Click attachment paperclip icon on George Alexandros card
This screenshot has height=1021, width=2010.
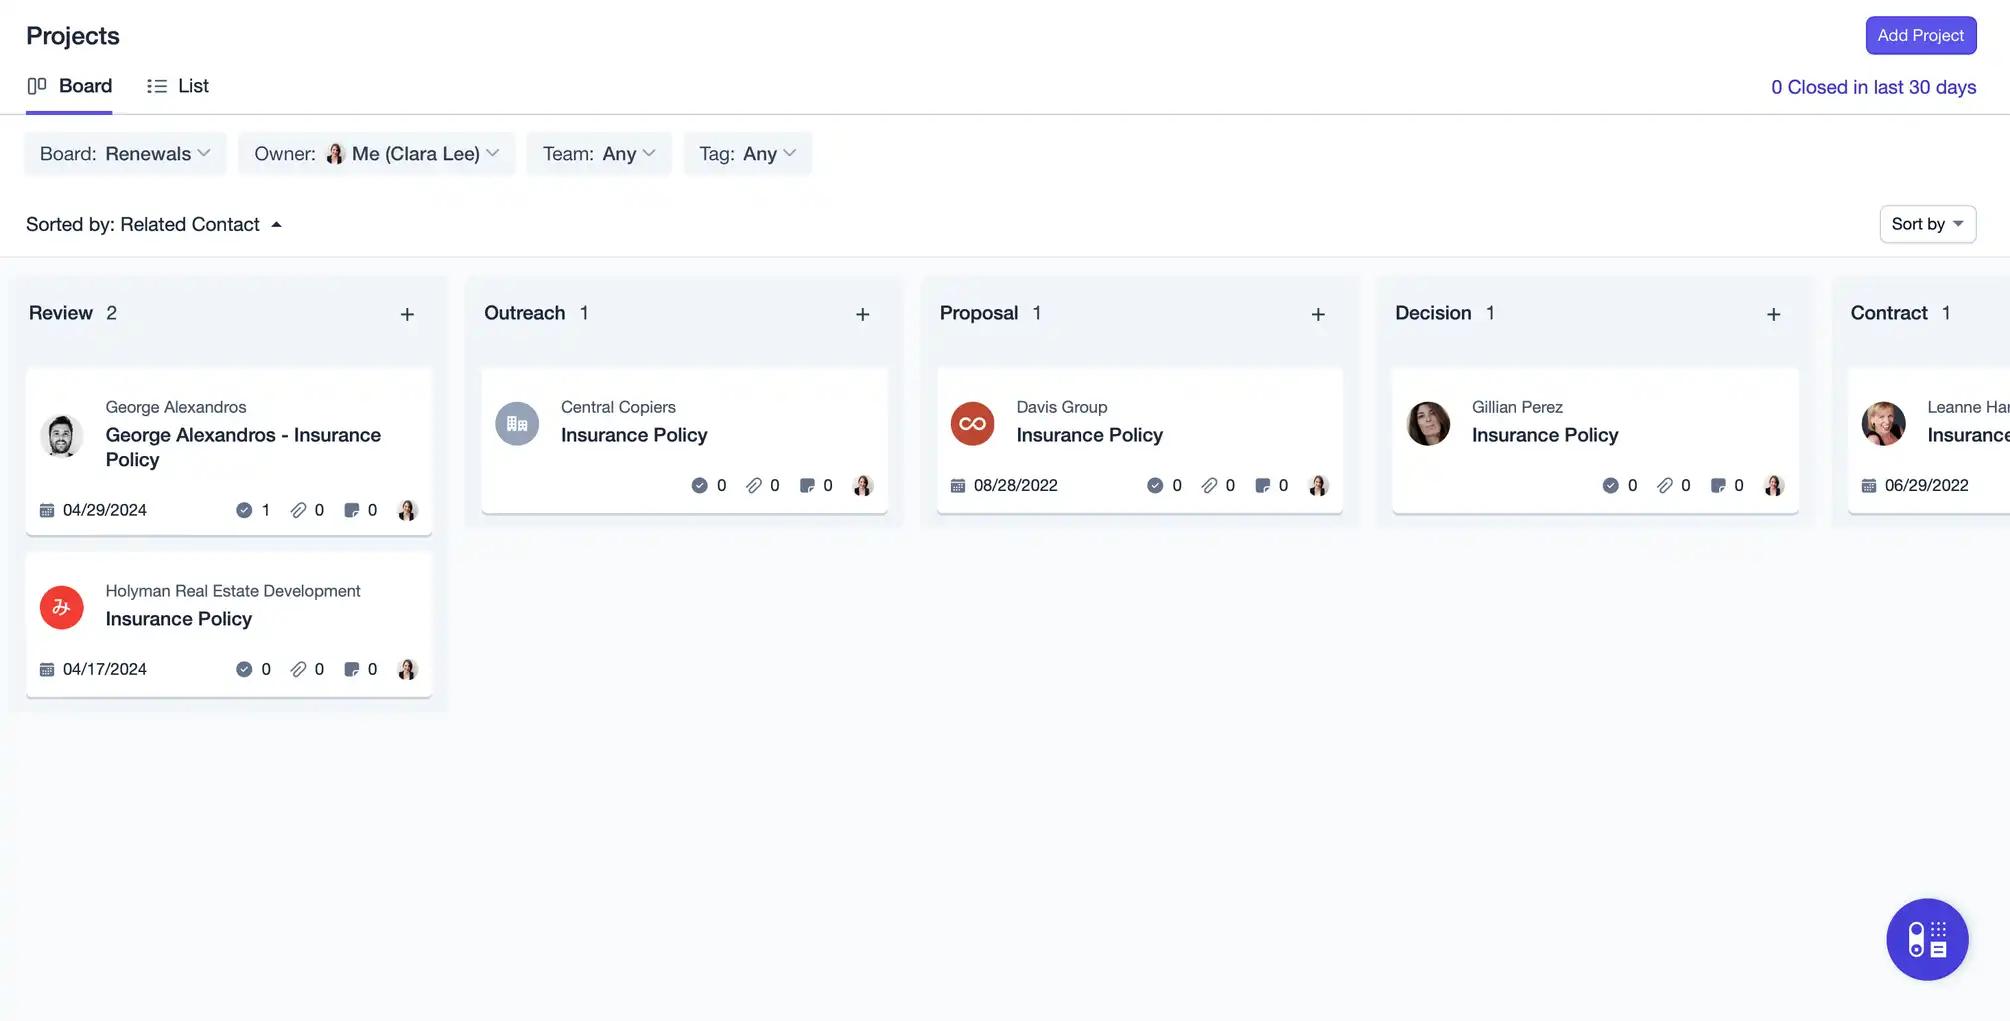pos(298,510)
